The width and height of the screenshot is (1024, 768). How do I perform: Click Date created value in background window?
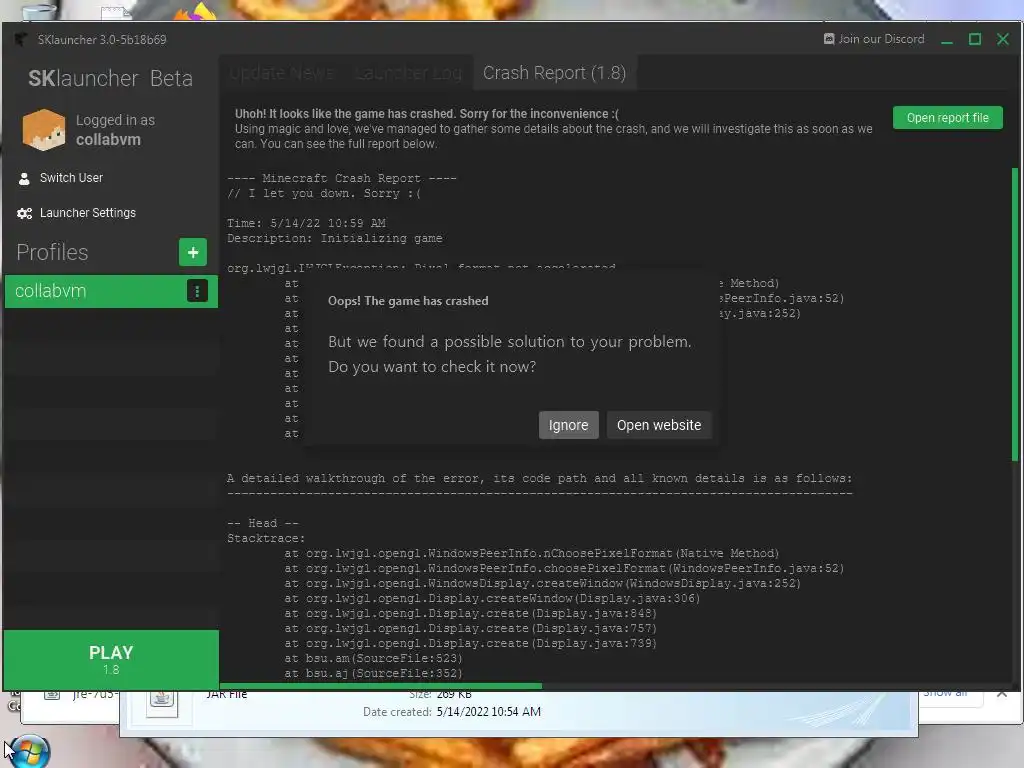(488, 712)
